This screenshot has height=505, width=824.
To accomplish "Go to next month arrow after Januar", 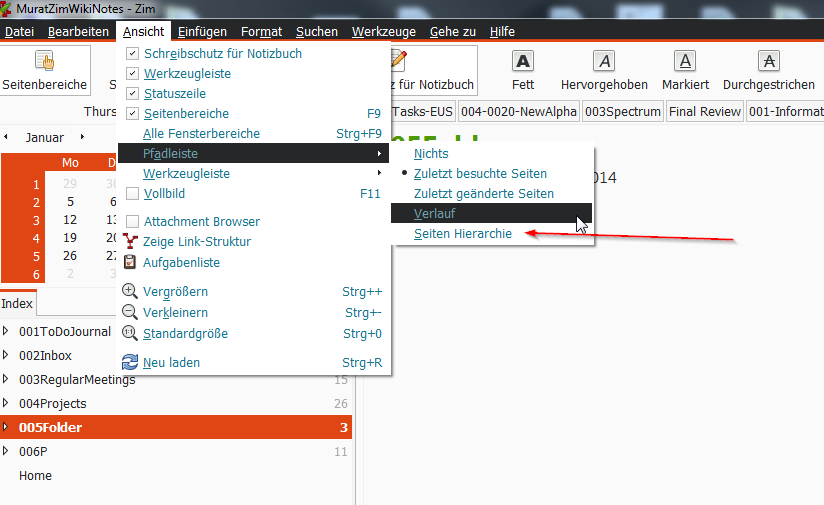I will [82, 137].
